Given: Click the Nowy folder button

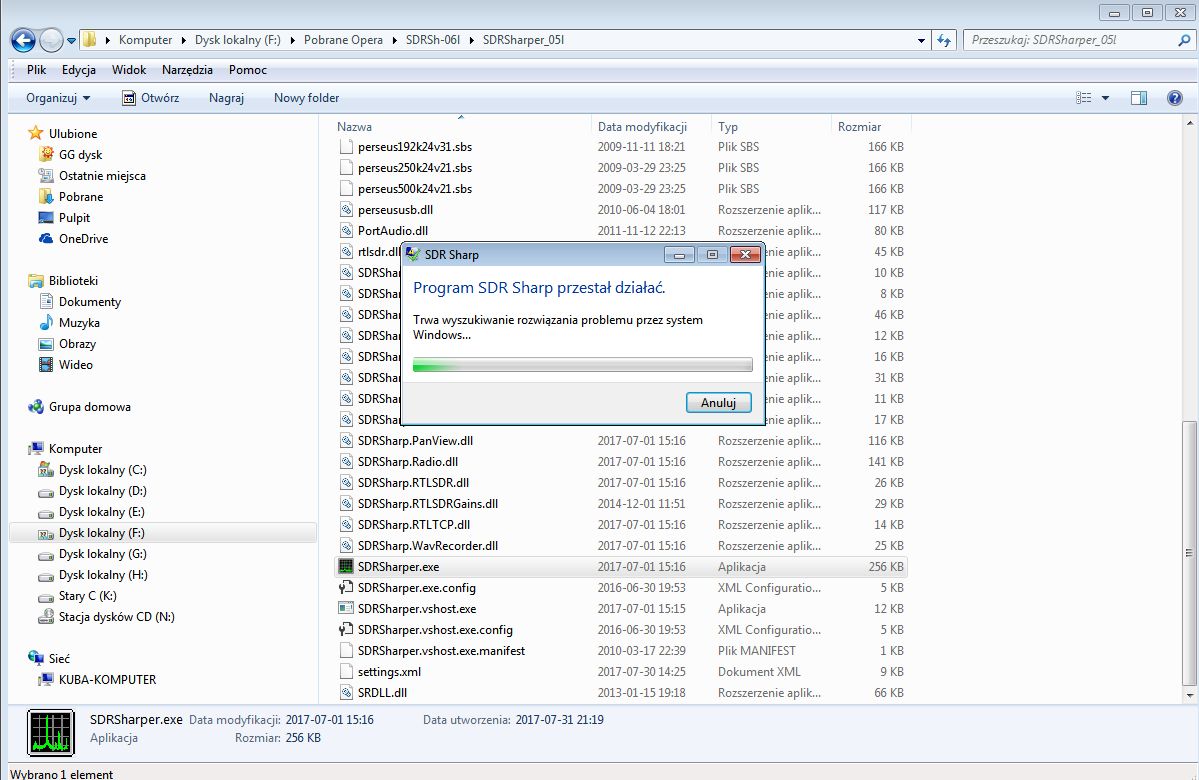Looking at the screenshot, I should click(x=307, y=98).
